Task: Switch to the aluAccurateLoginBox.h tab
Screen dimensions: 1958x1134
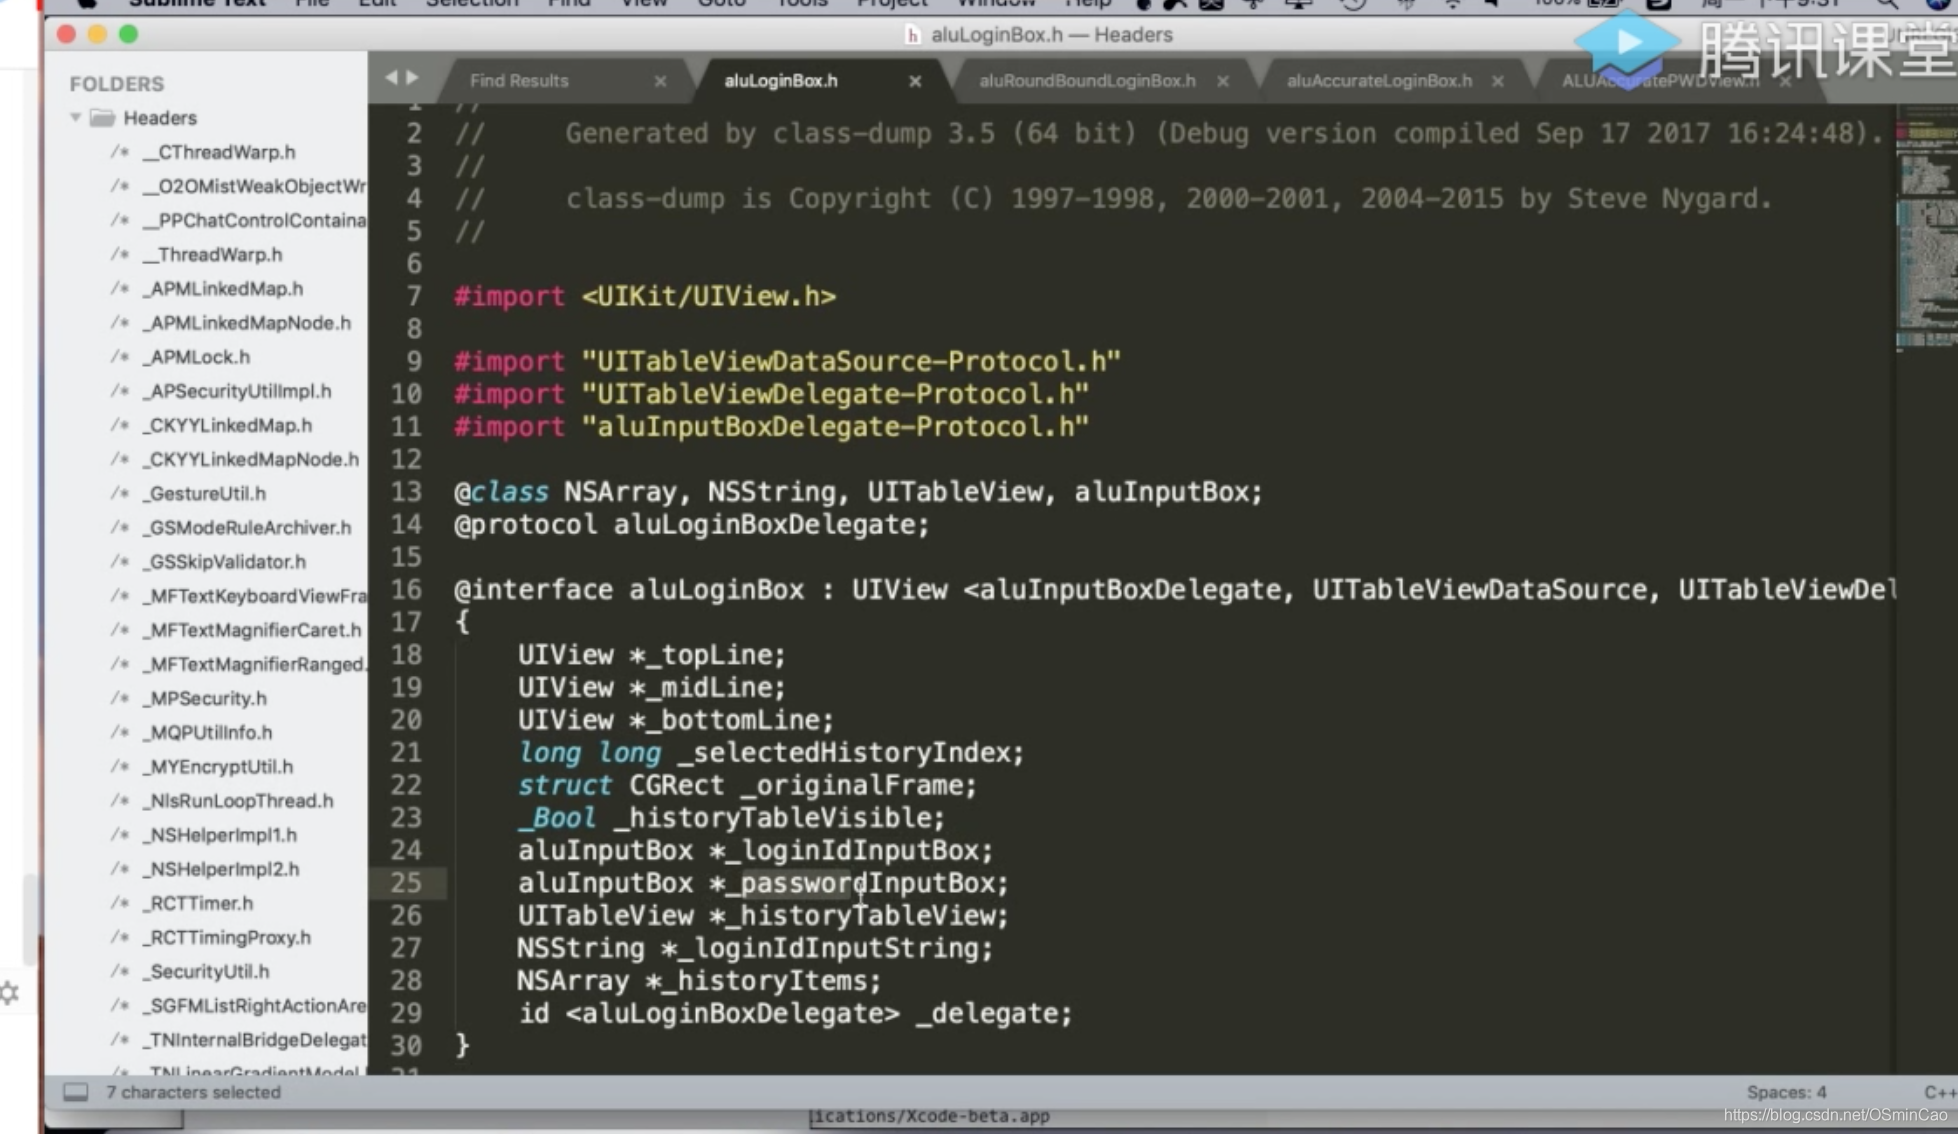Action: click(x=1378, y=81)
